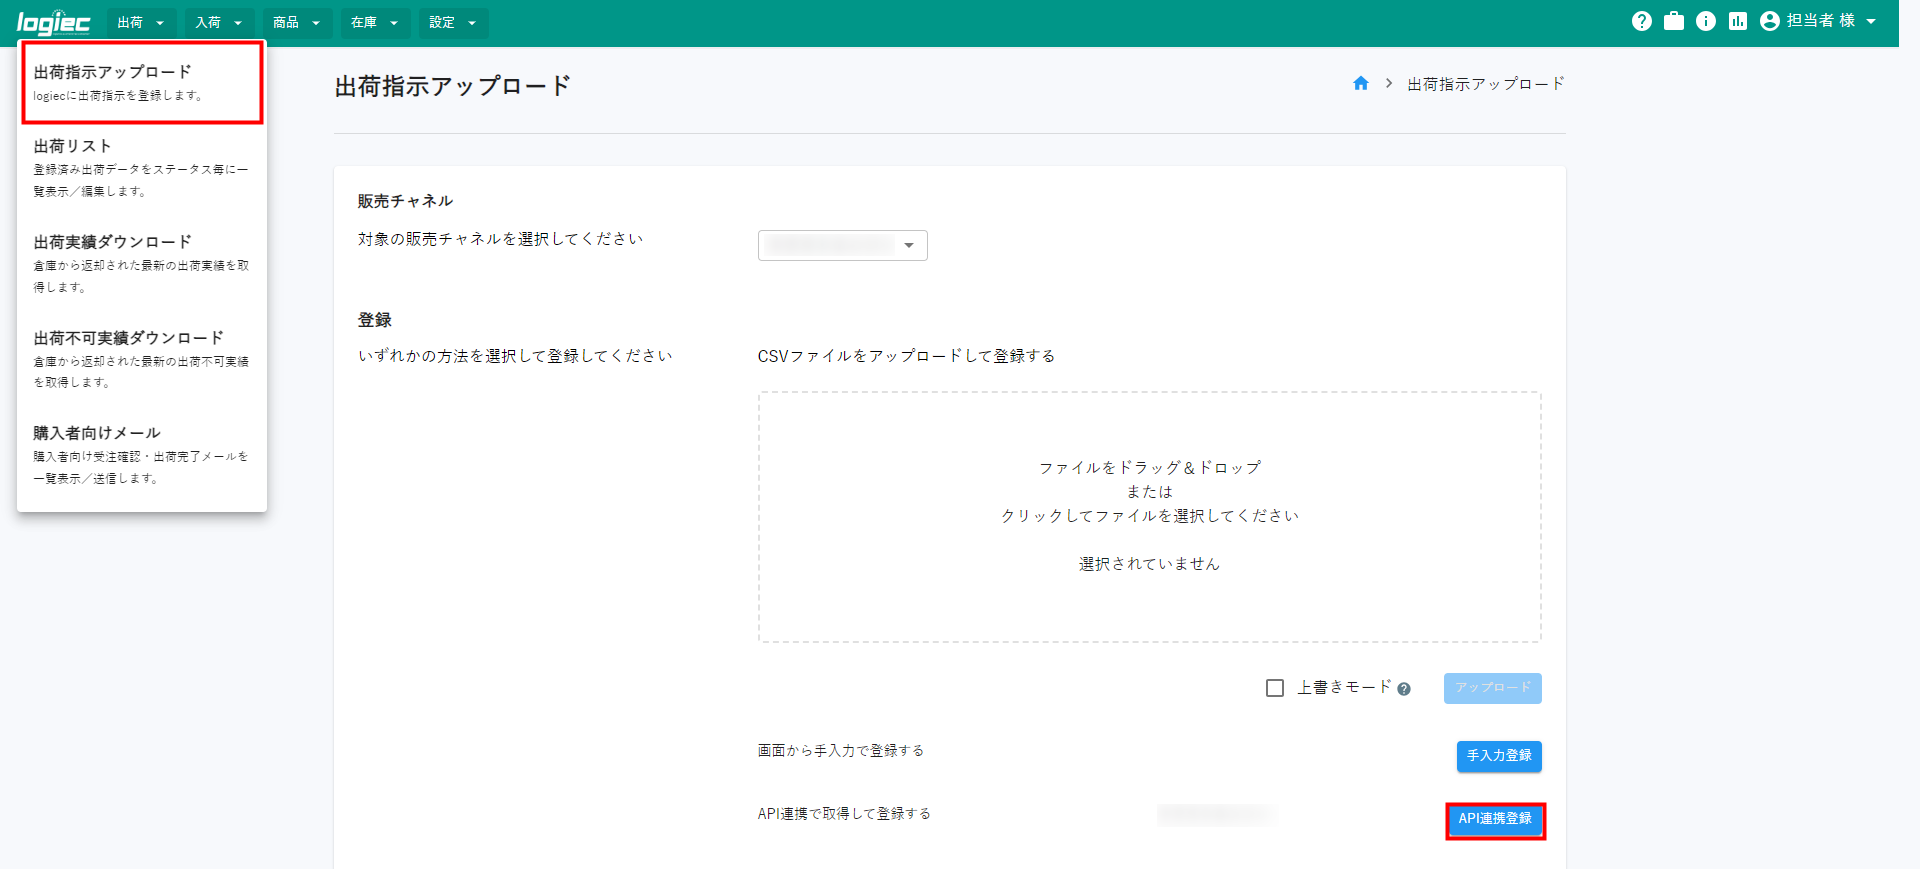Screen dimensions: 1920x869
Task: Choose 出荷実績ダウンロード menu item
Action: 141,263
